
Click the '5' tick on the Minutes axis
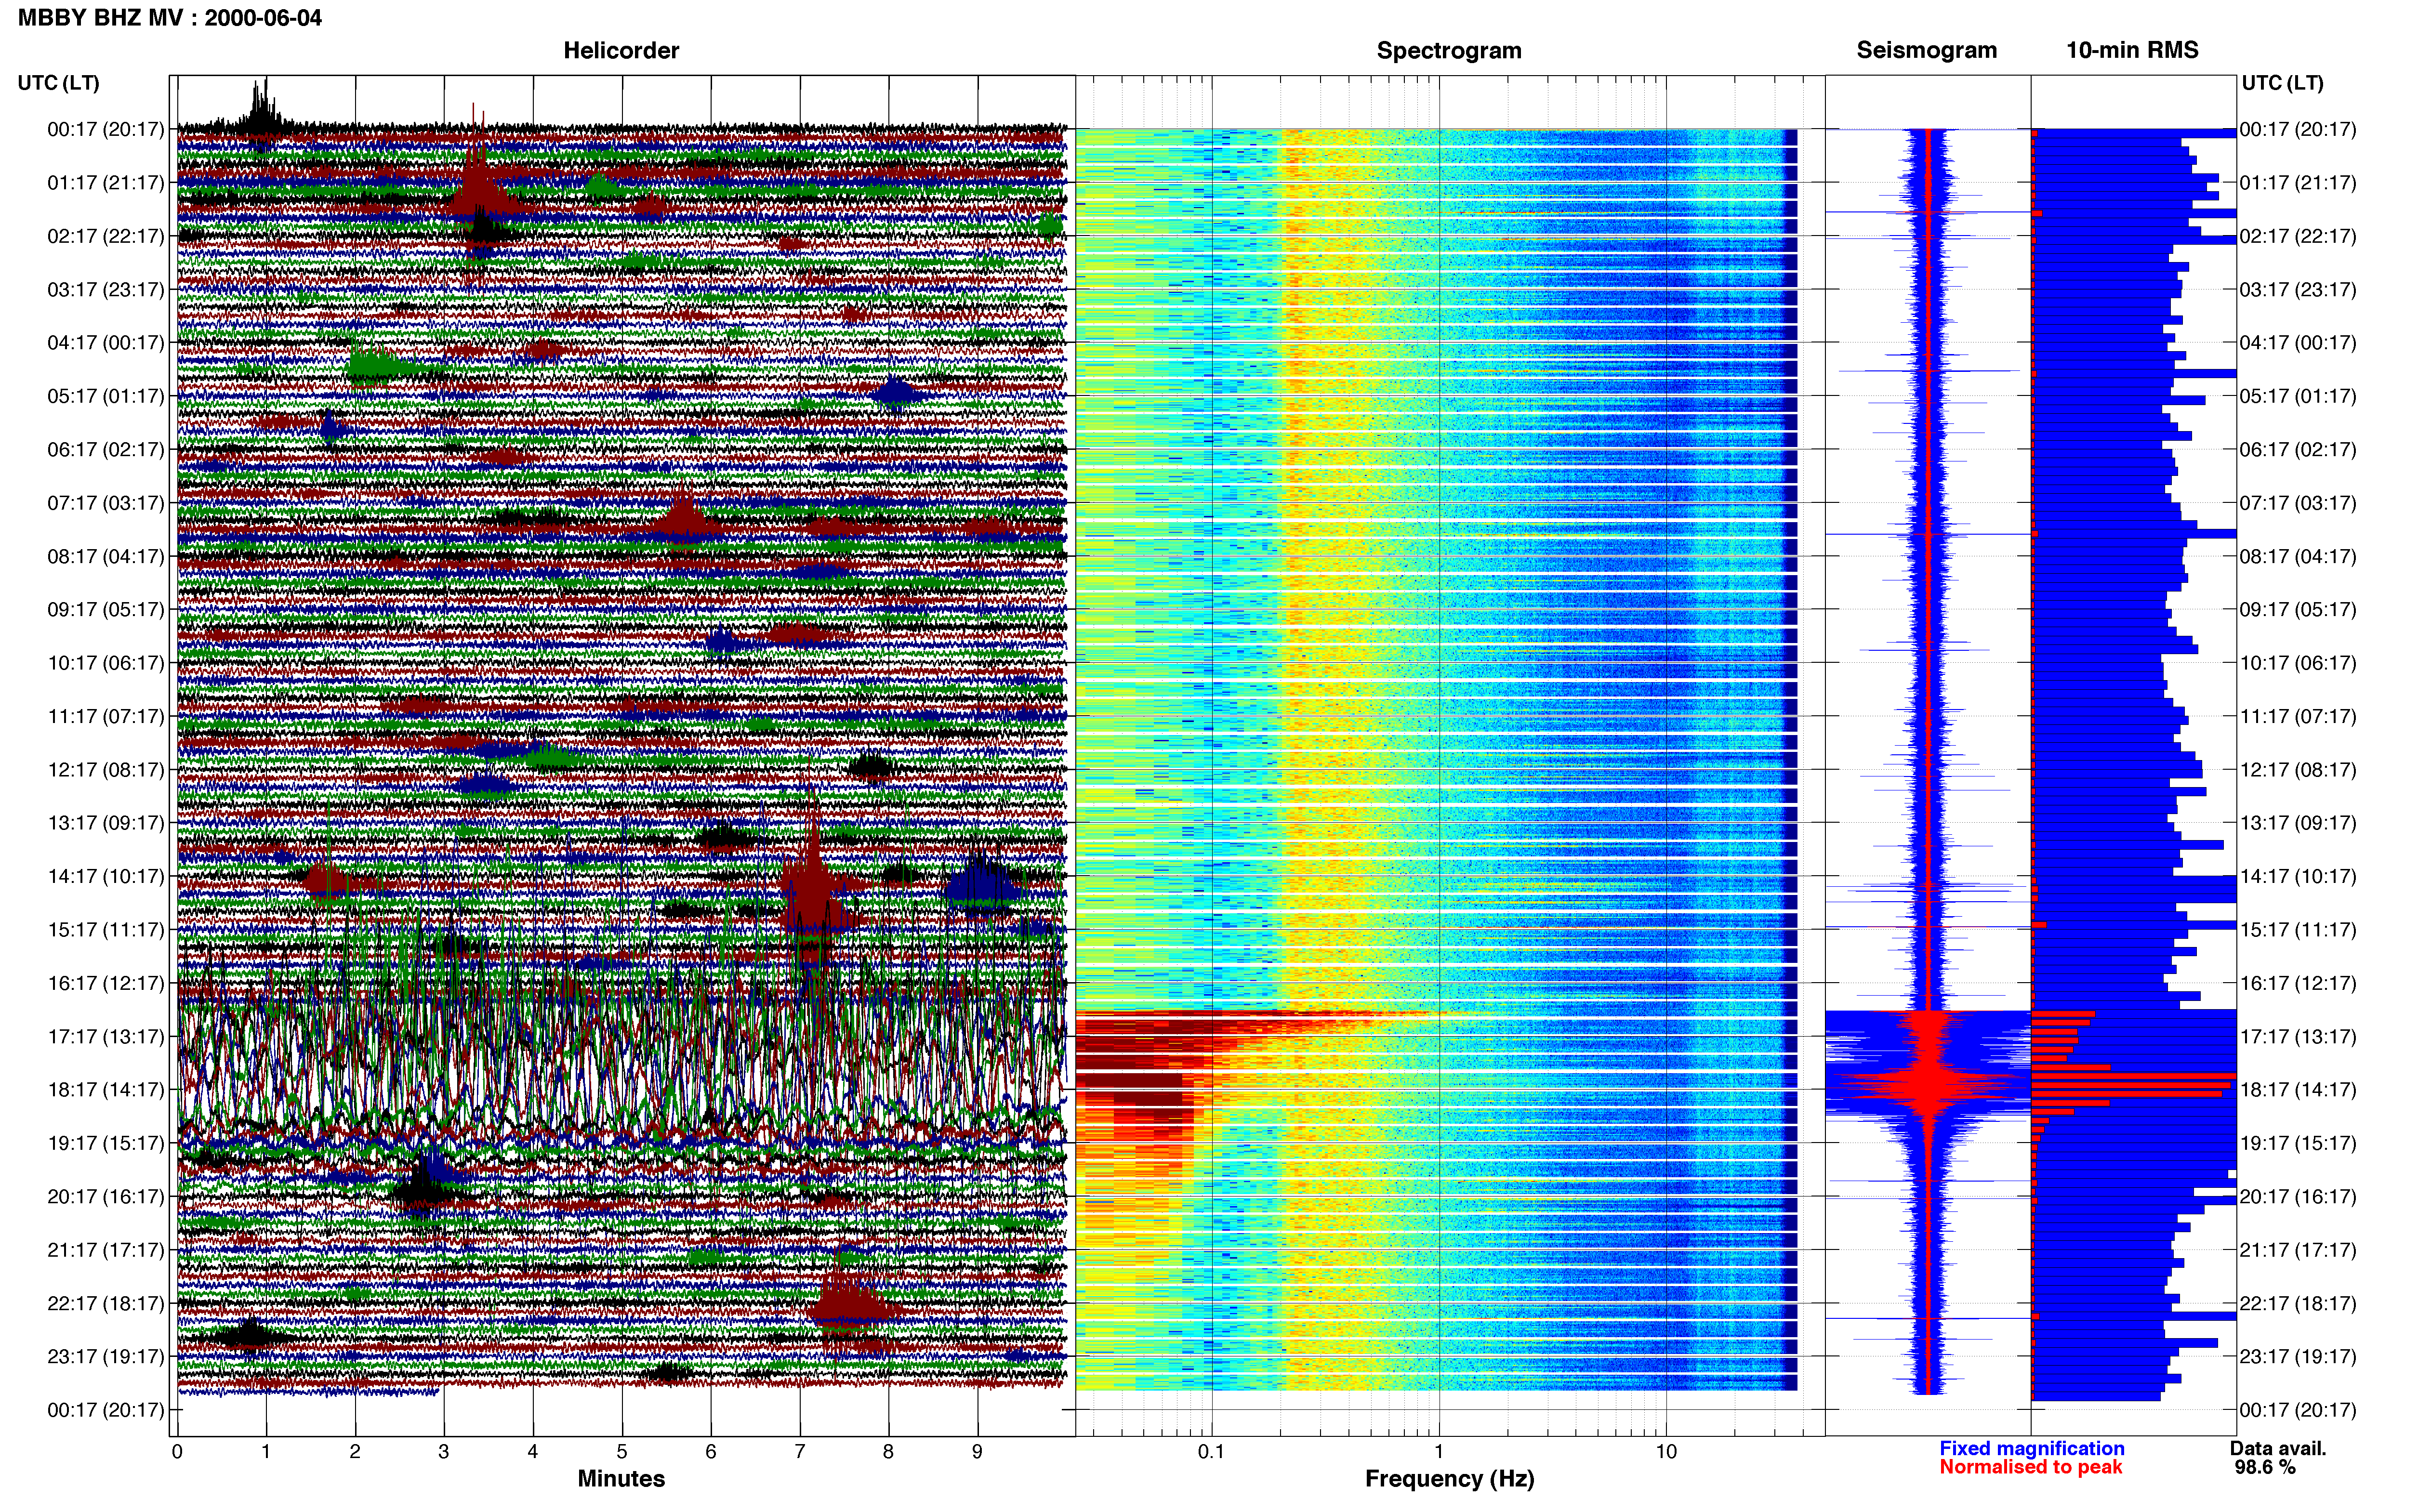click(622, 1451)
